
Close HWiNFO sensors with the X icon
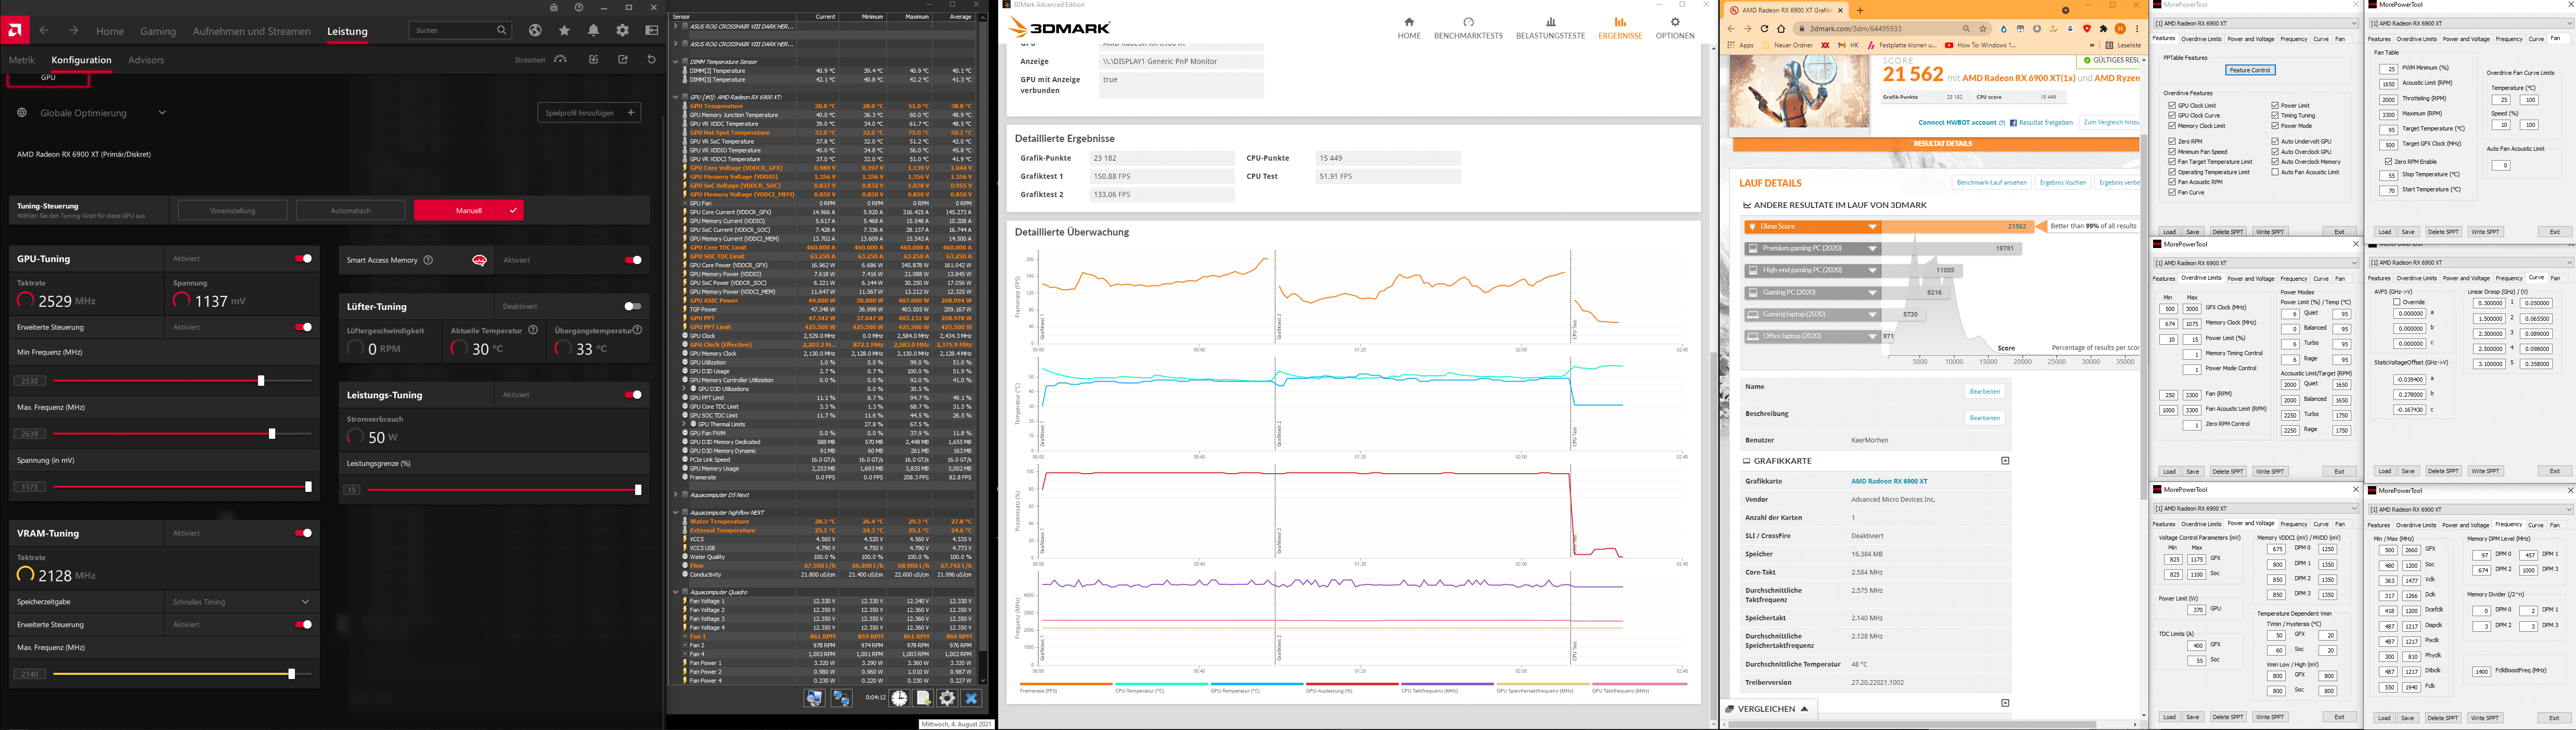click(x=971, y=698)
